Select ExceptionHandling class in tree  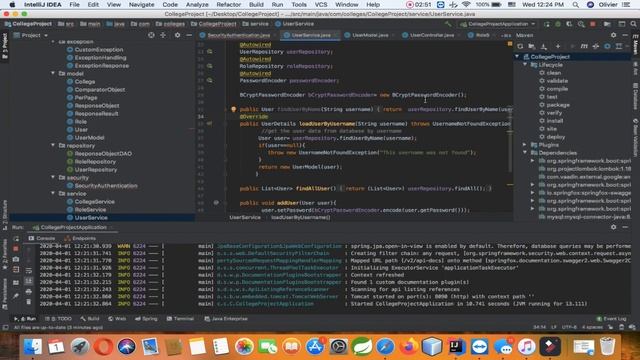tap(100, 58)
